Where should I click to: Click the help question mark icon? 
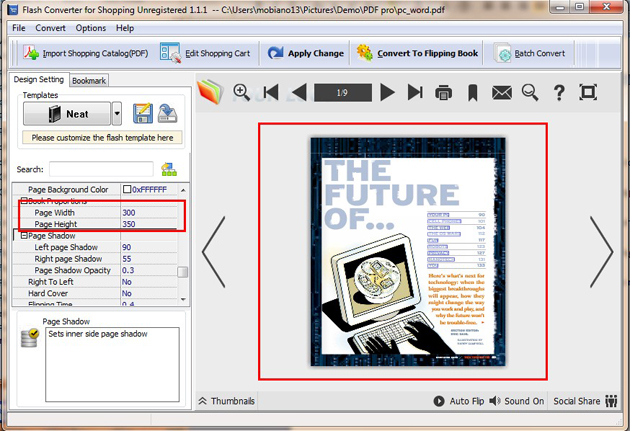[x=559, y=92]
